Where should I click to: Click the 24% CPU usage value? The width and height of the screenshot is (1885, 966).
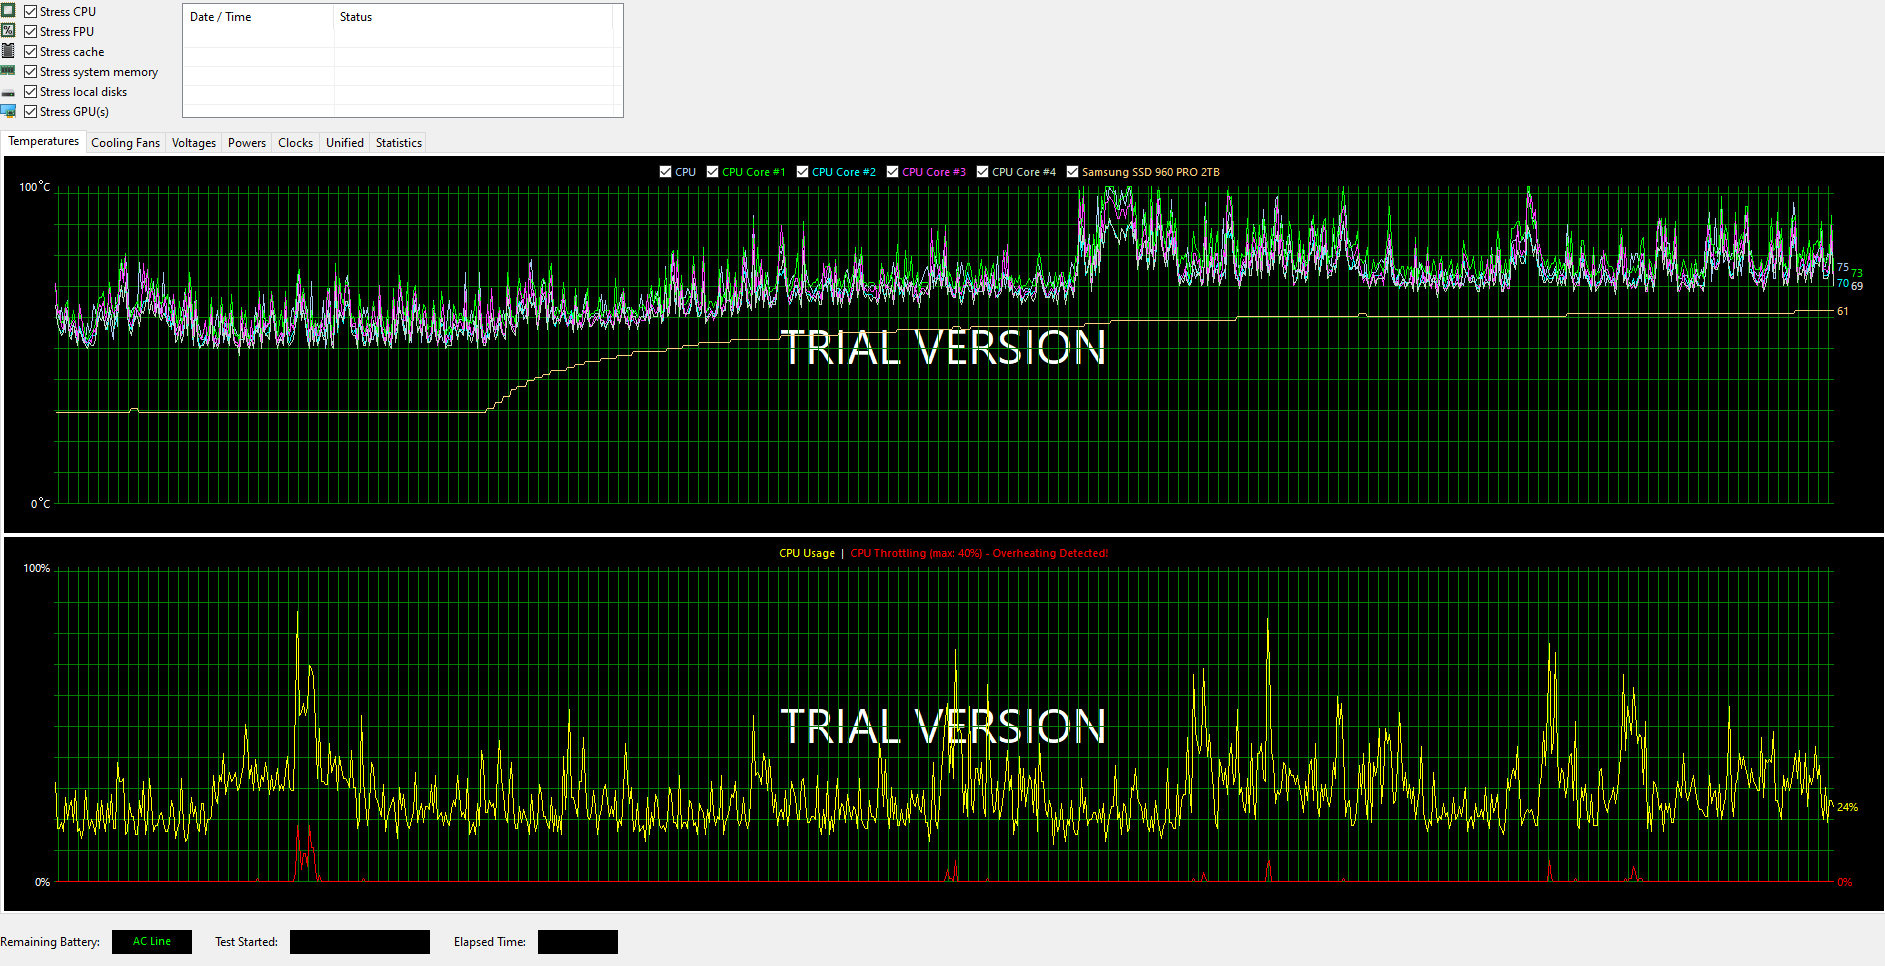pyautogui.click(x=1847, y=807)
